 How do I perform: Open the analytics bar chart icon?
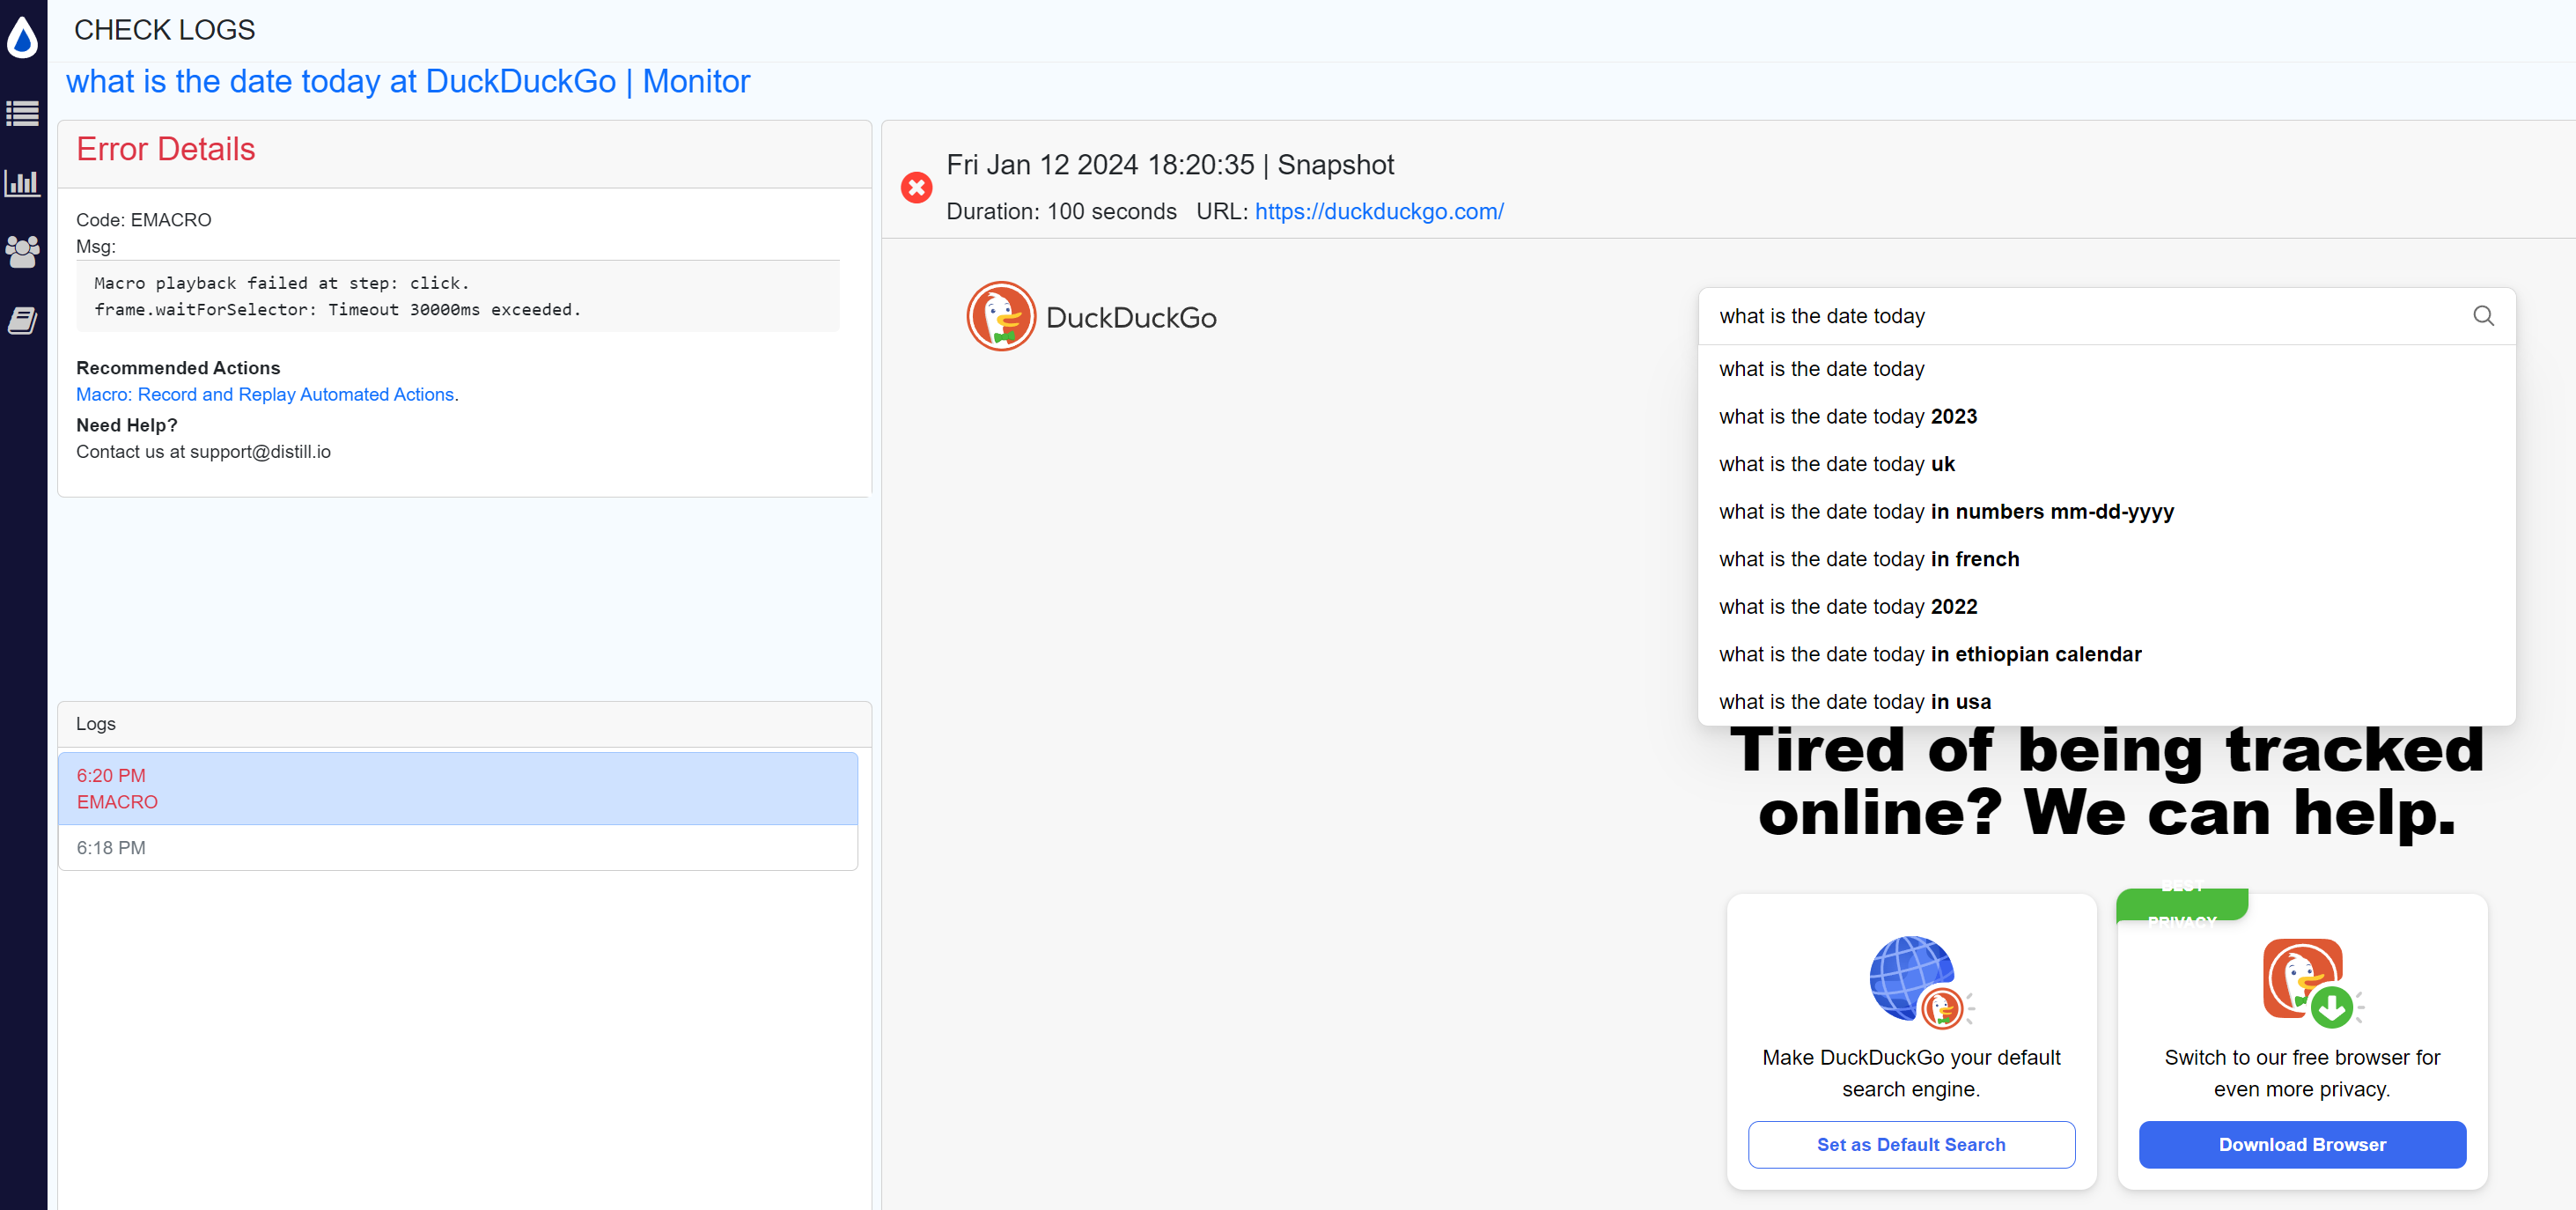click(23, 183)
